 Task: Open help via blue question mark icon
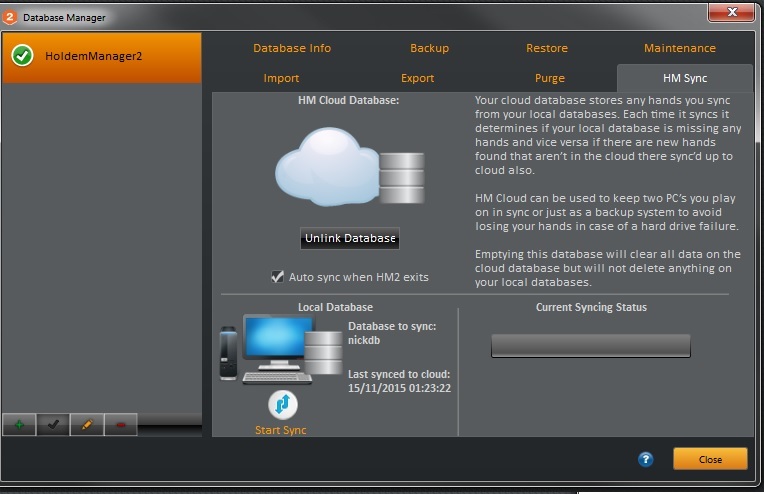(x=646, y=459)
